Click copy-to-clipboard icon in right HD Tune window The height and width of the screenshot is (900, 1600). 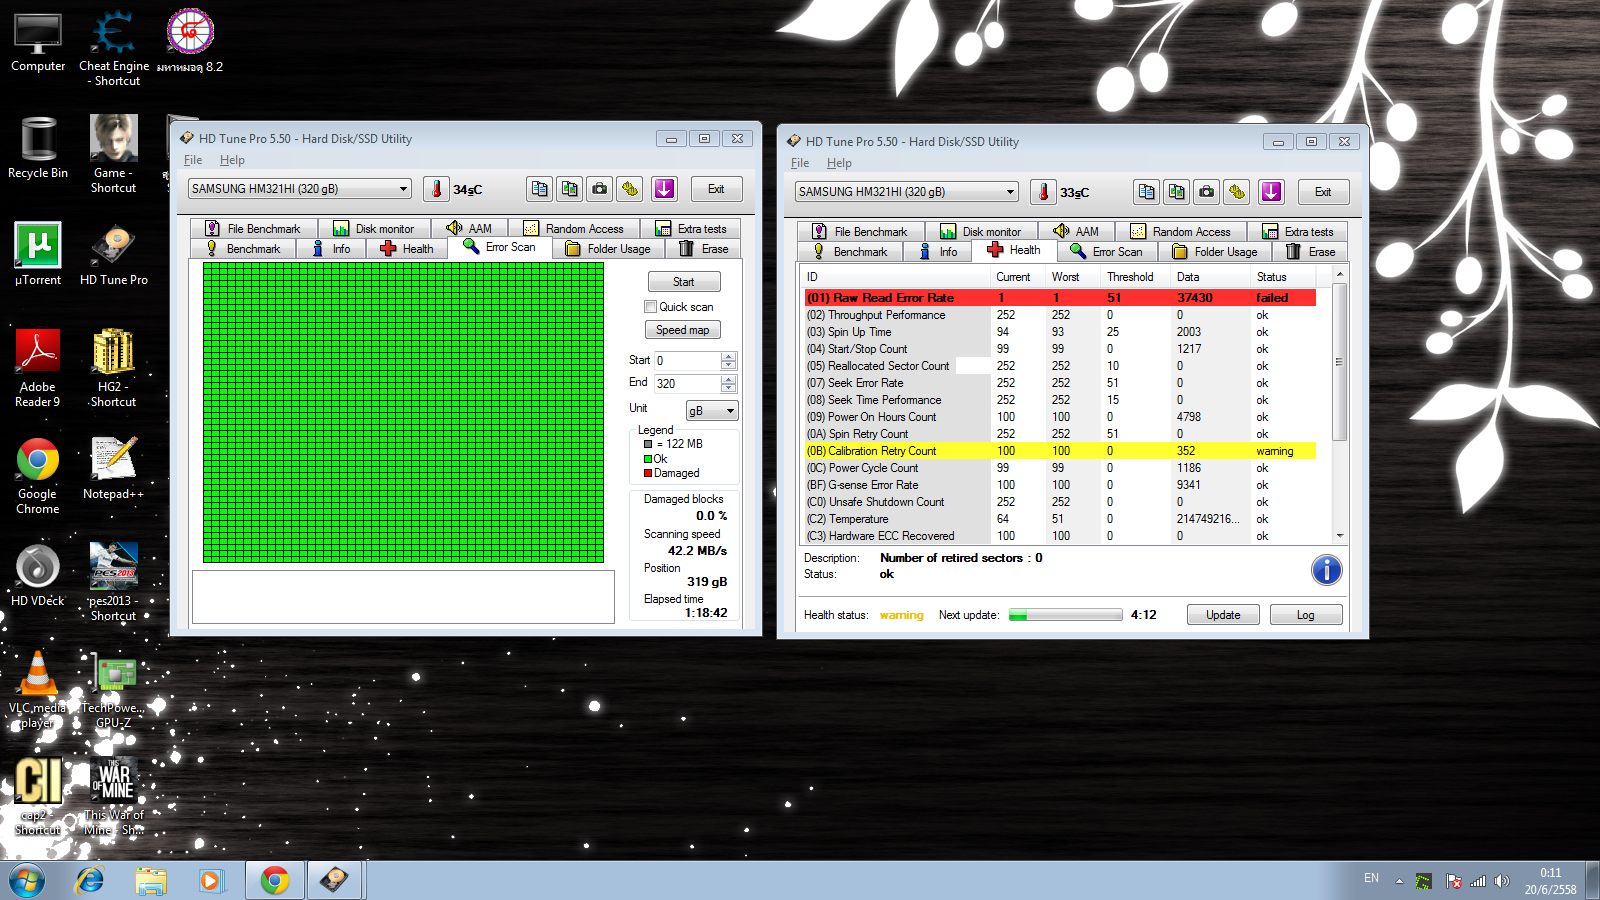(x=1147, y=192)
